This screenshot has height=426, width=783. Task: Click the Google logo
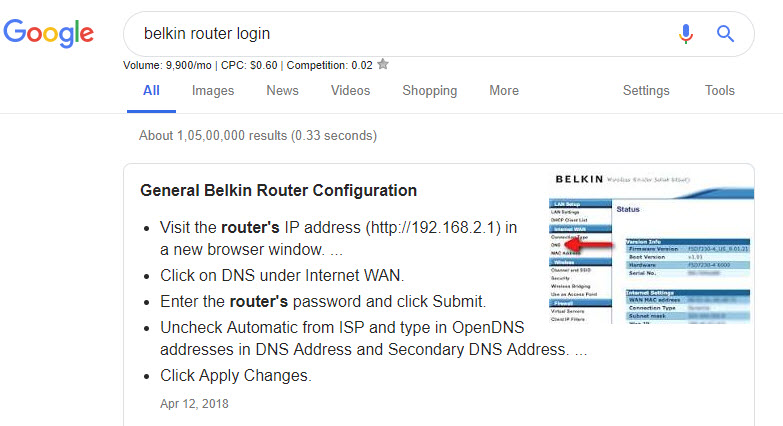[48, 33]
